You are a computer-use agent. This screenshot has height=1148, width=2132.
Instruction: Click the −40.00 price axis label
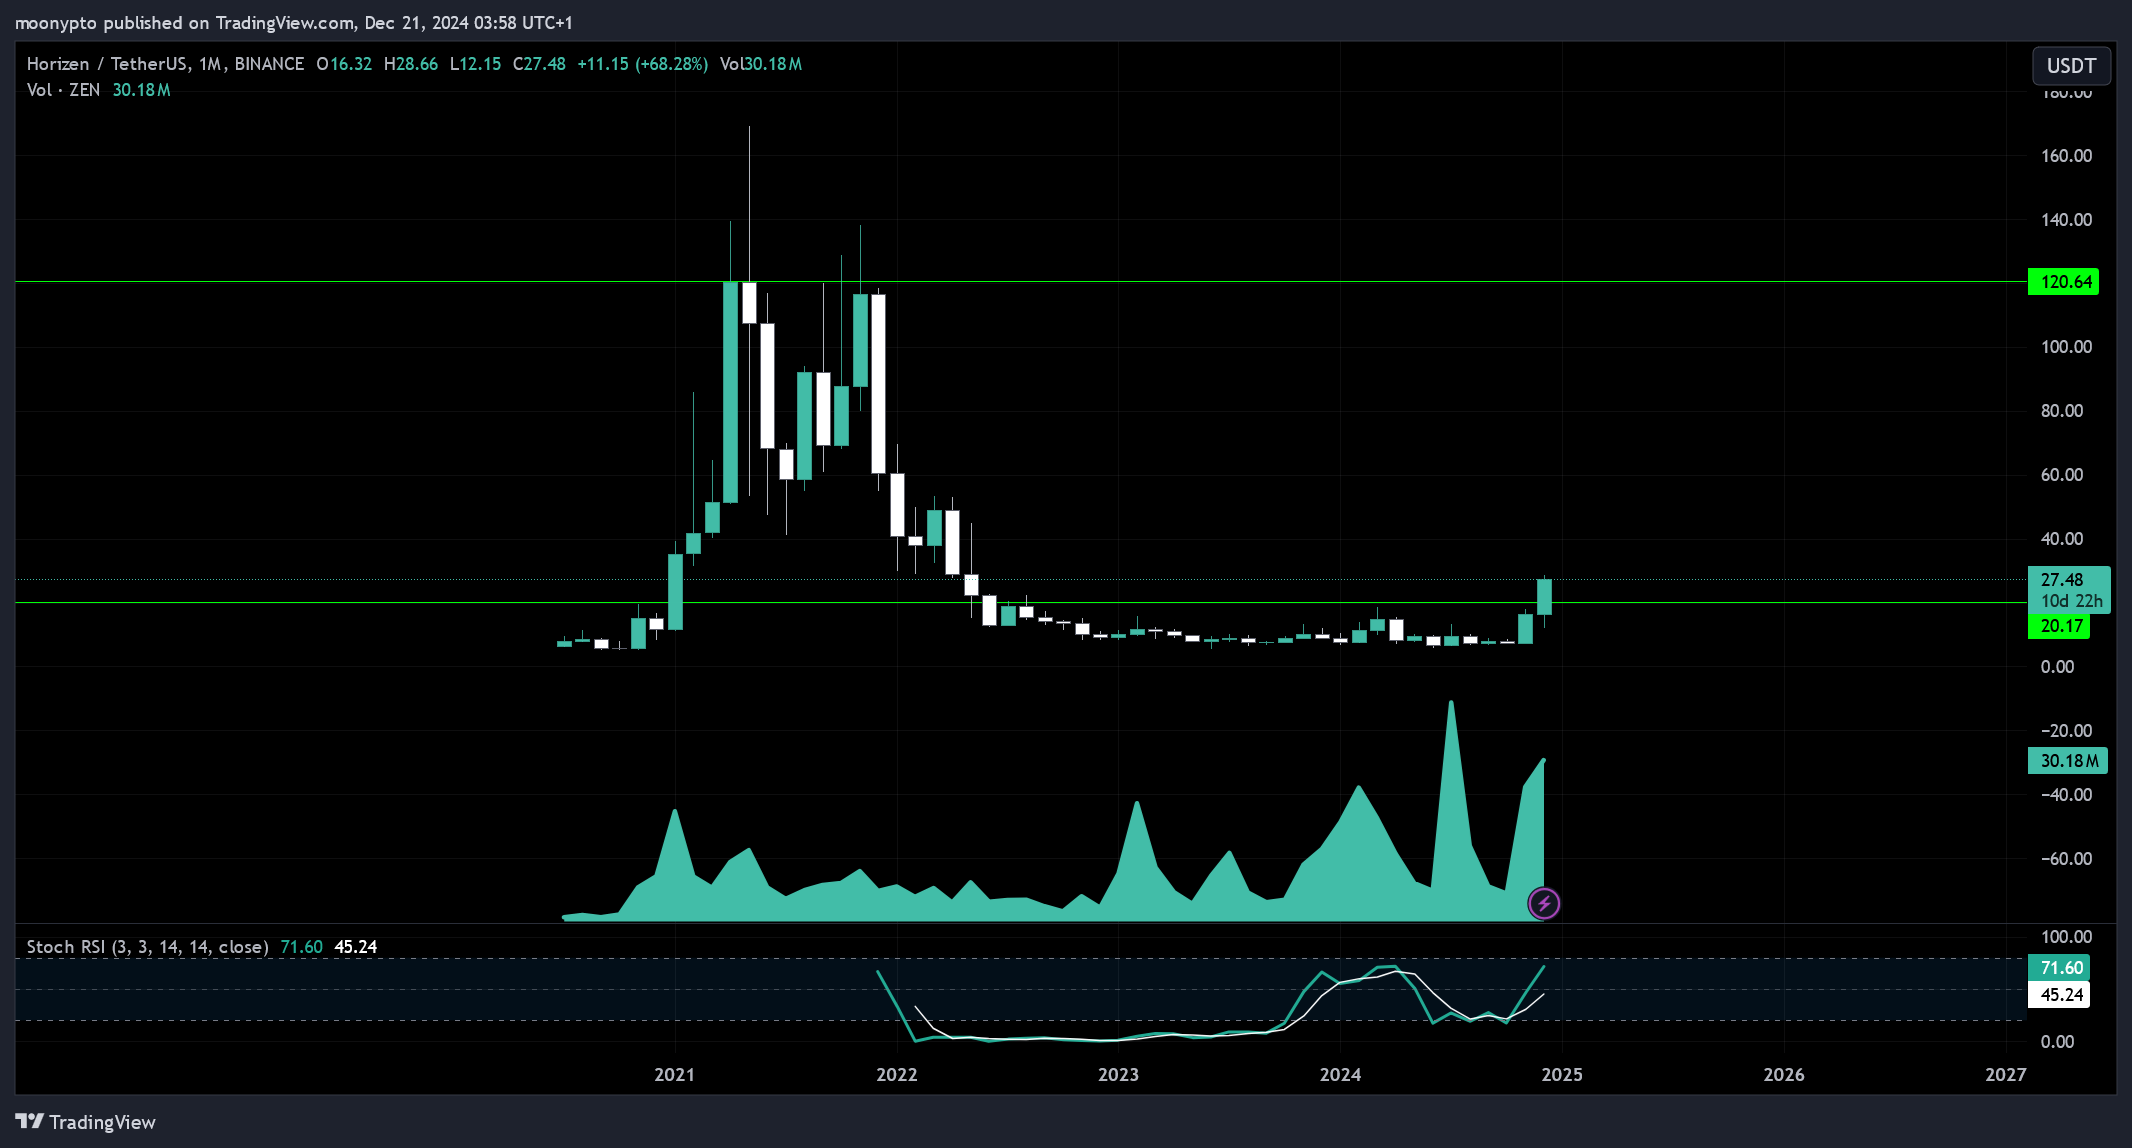point(2066,795)
